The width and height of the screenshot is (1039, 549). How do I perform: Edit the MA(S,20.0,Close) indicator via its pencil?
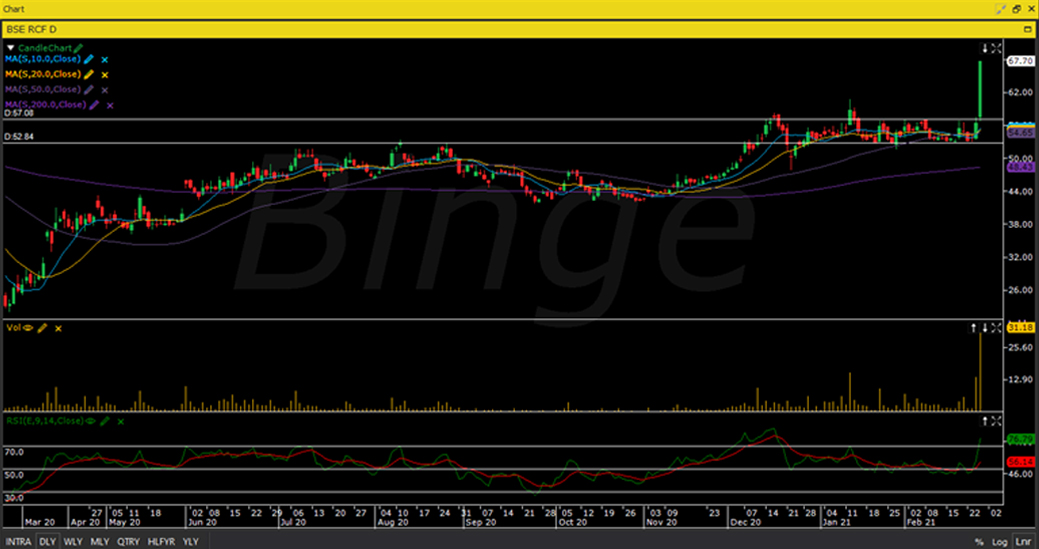(89, 75)
